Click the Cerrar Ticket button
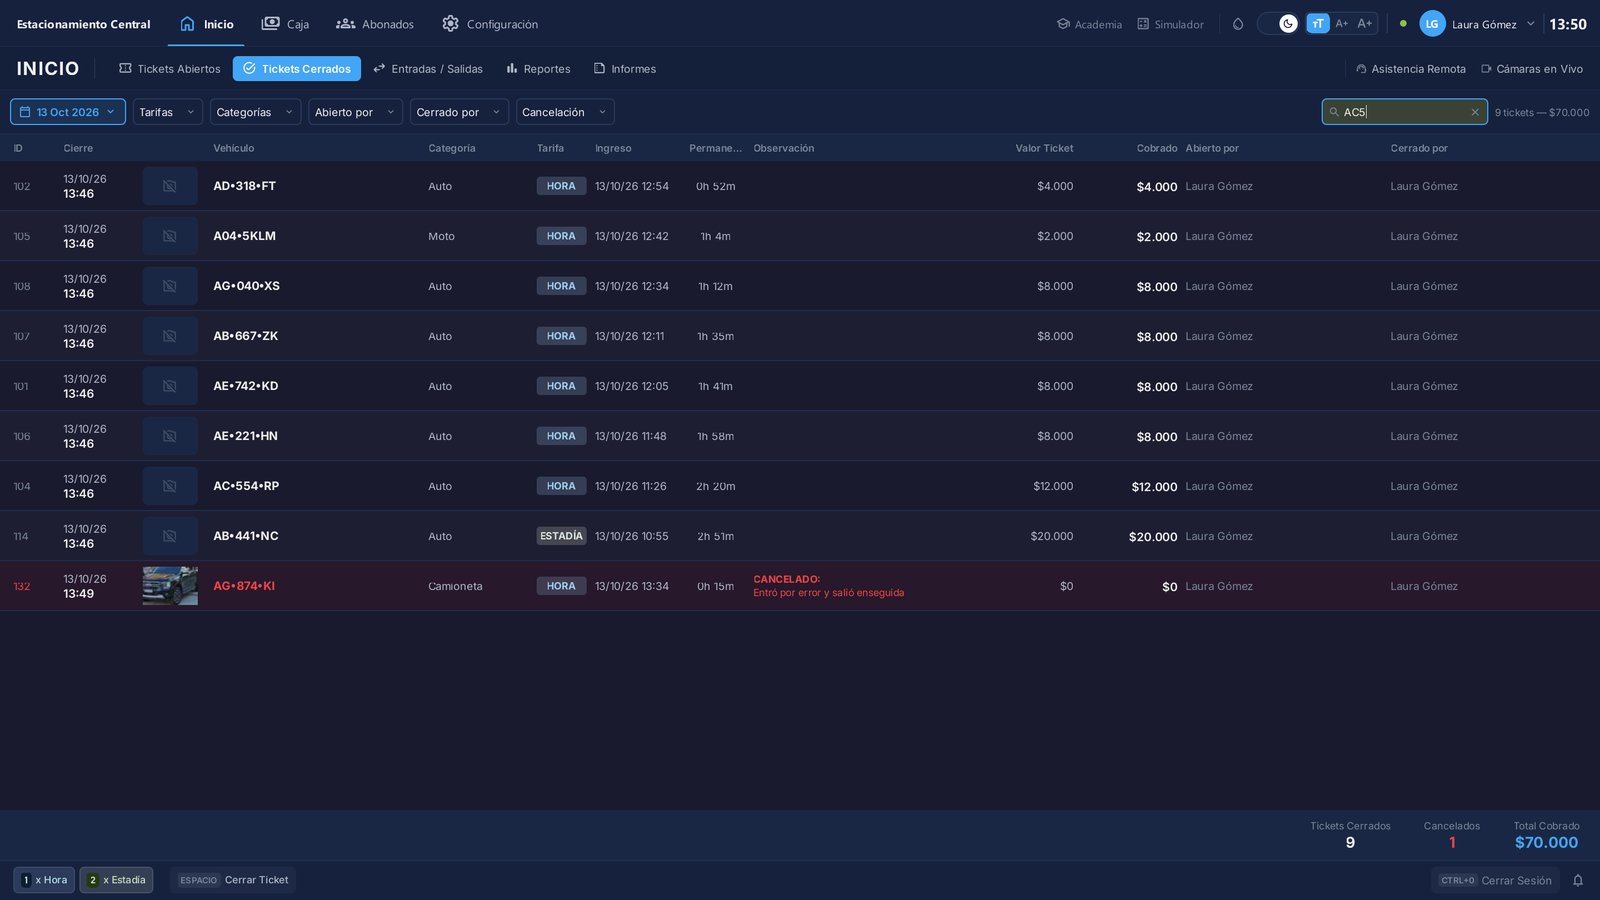Image resolution: width=1600 pixels, height=900 pixels. click(x=233, y=880)
